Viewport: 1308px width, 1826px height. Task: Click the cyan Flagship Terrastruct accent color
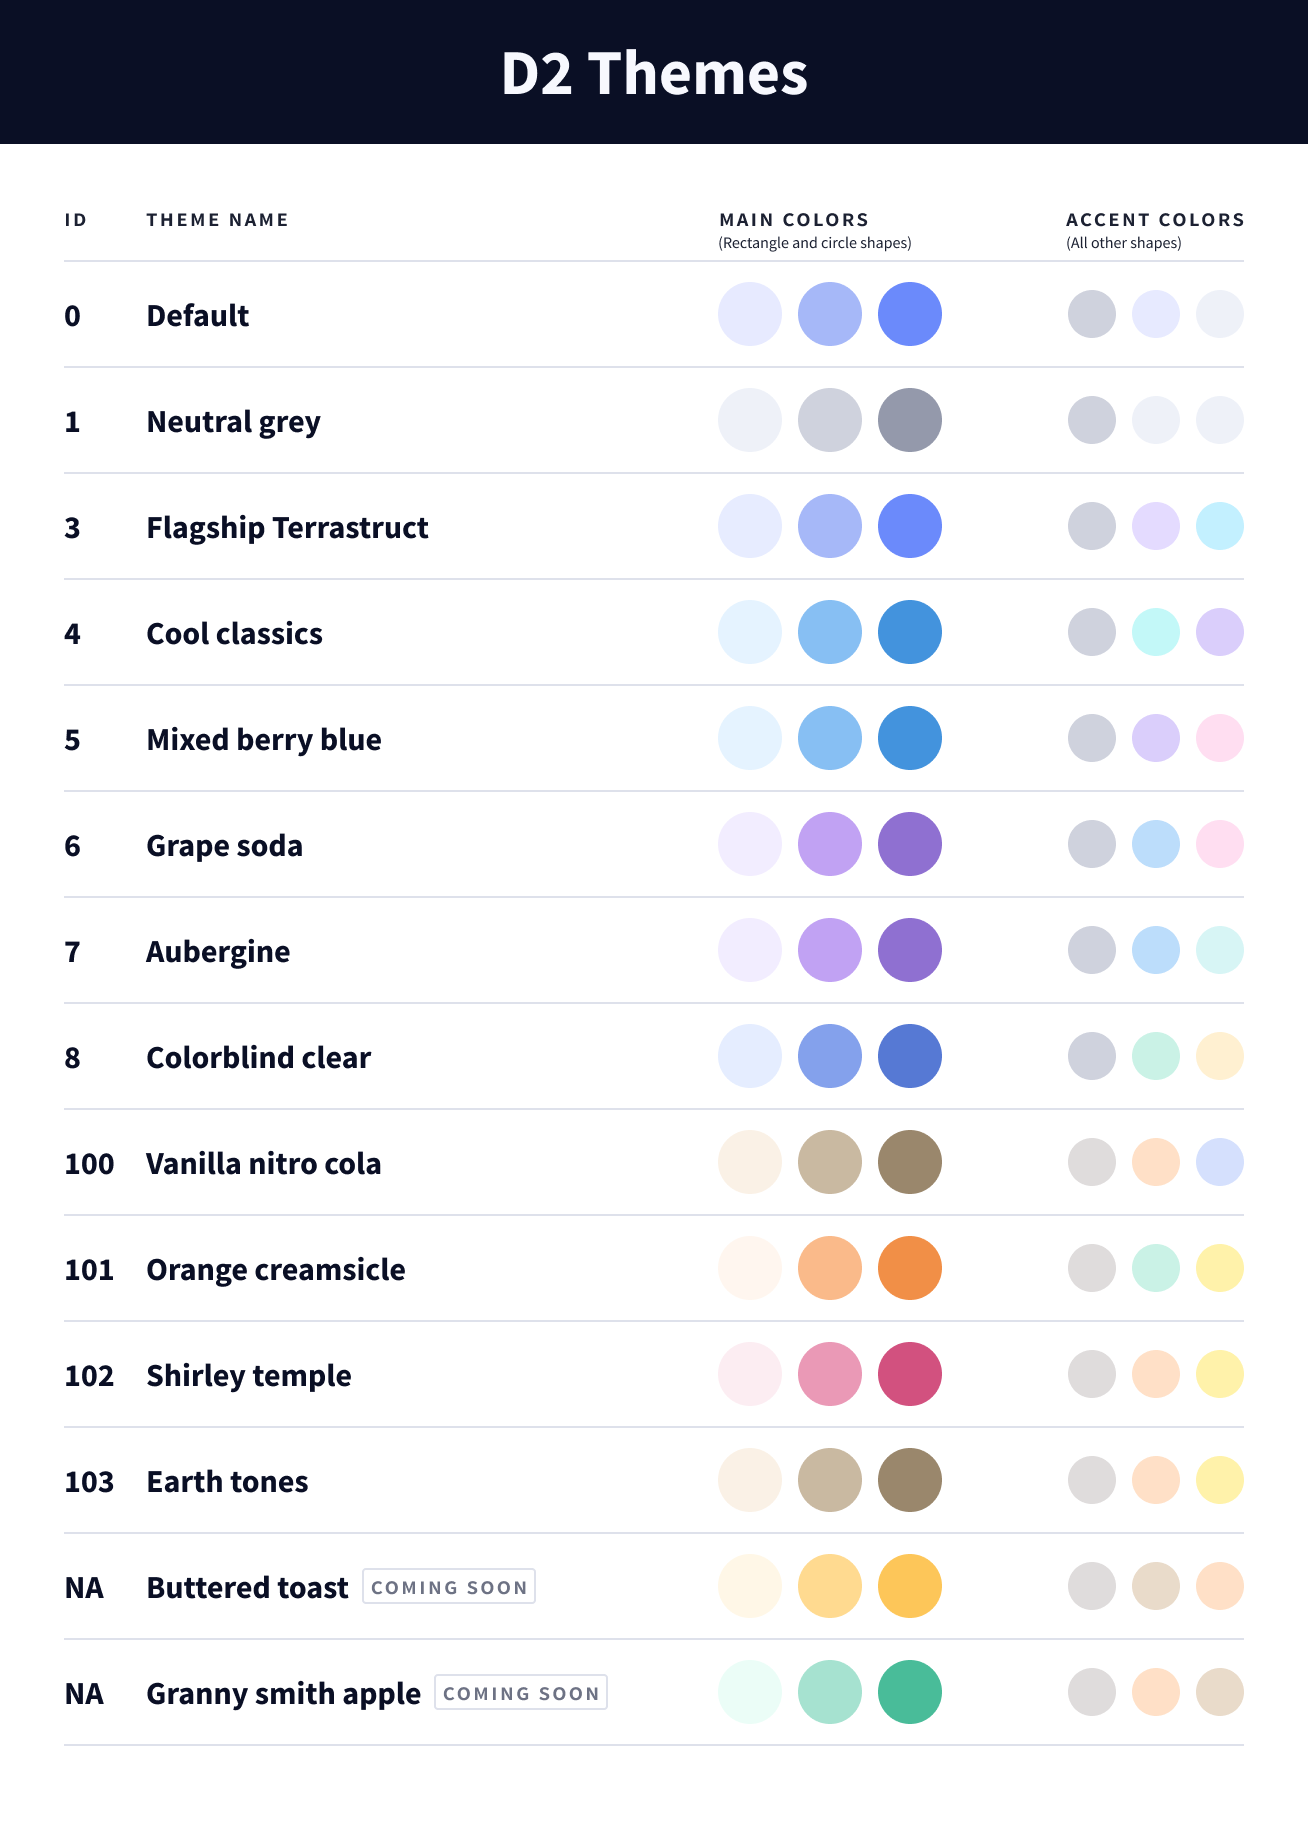pyautogui.click(x=1219, y=526)
